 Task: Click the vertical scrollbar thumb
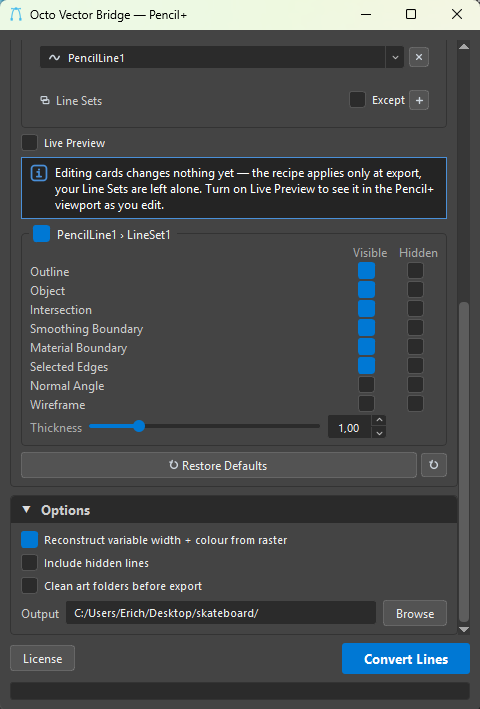pos(464,461)
